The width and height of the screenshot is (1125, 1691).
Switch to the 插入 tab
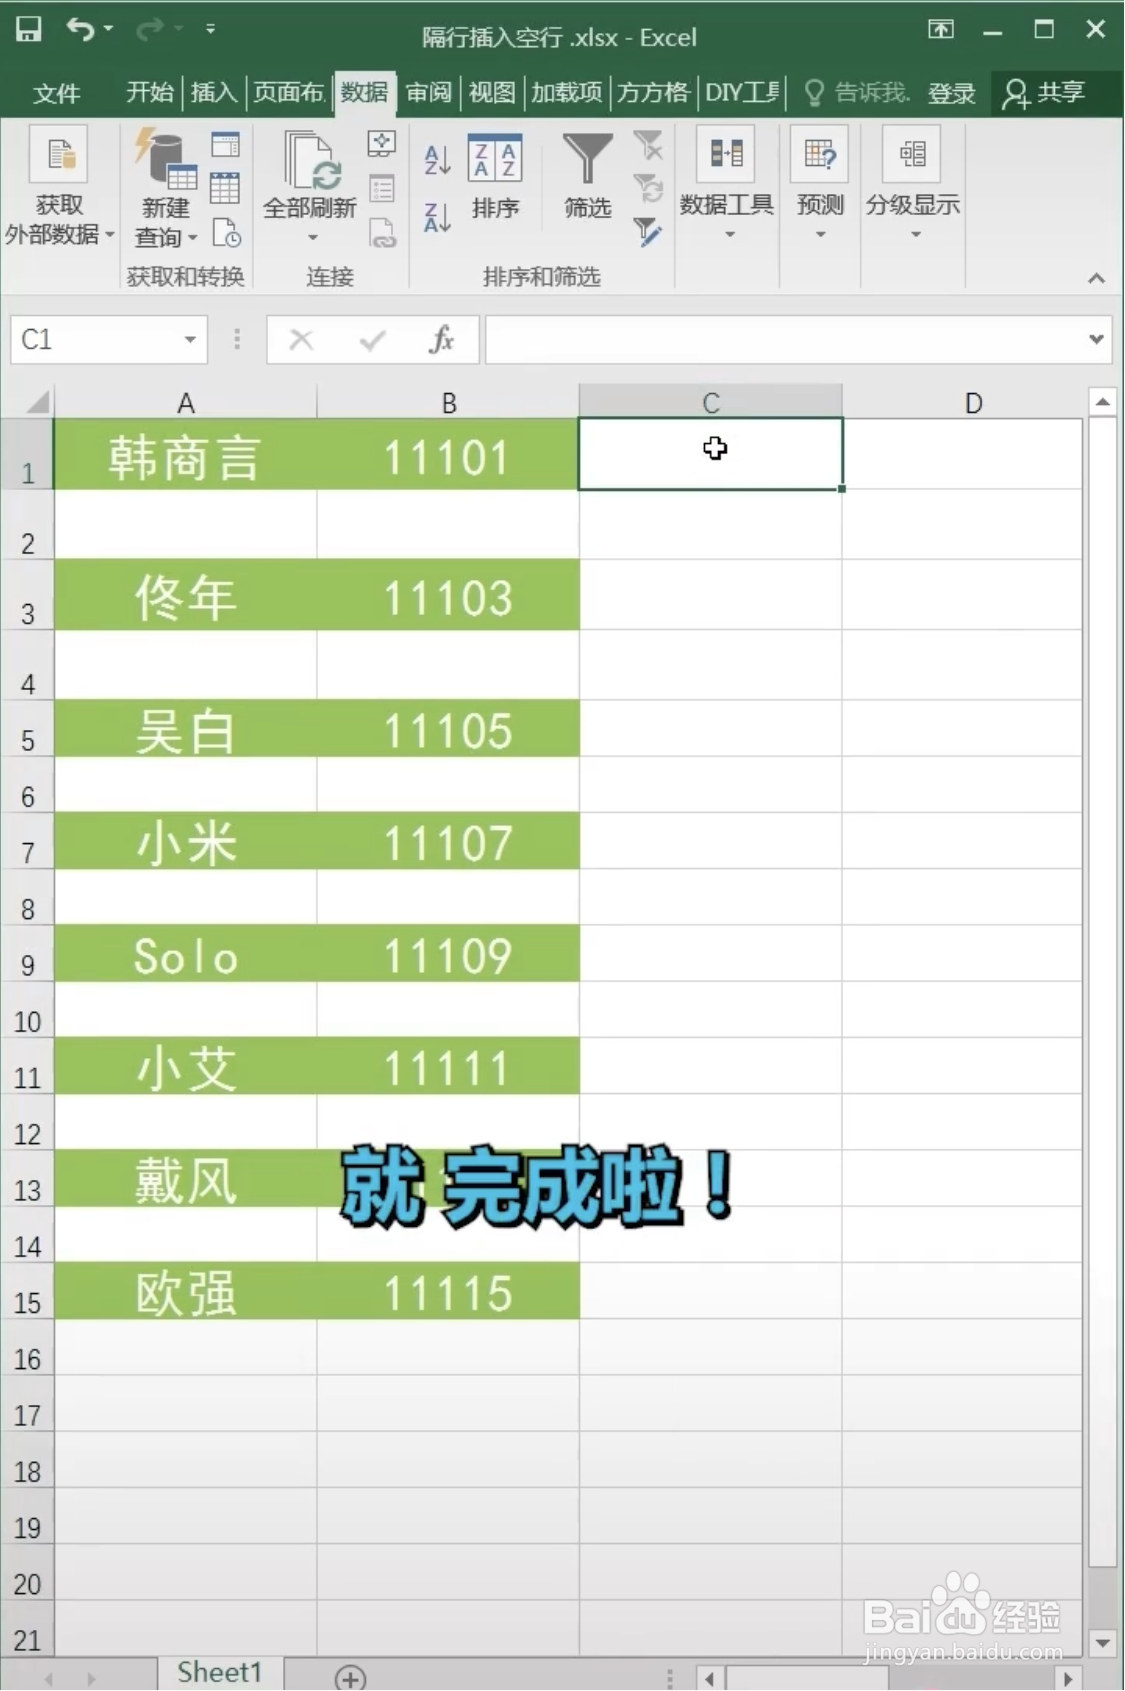213,92
